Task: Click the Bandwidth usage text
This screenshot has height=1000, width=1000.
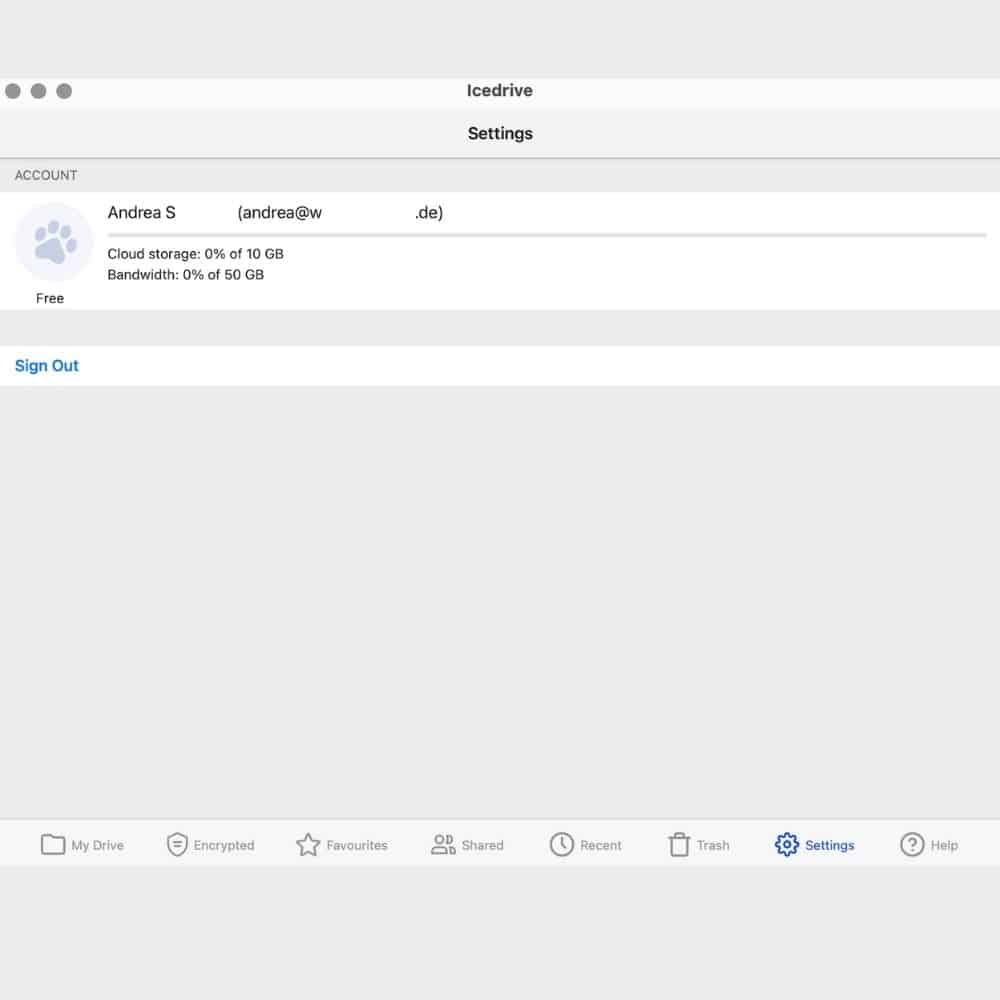Action: (x=186, y=275)
